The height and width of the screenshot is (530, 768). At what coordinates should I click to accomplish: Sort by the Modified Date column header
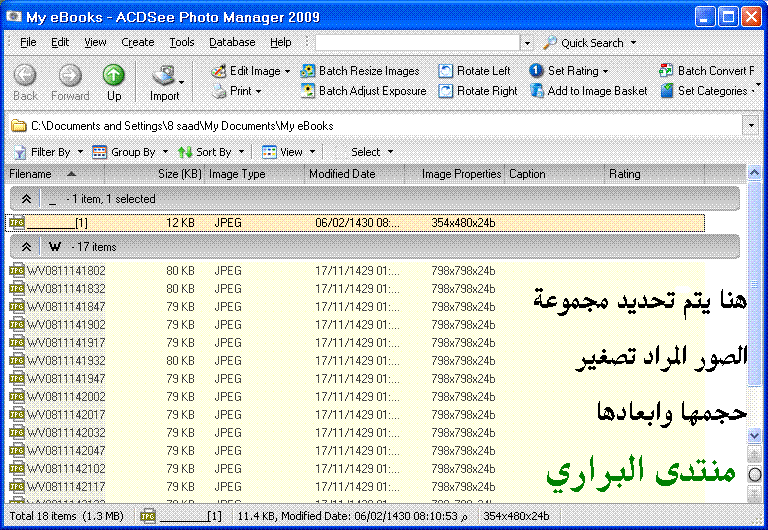(355, 174)
